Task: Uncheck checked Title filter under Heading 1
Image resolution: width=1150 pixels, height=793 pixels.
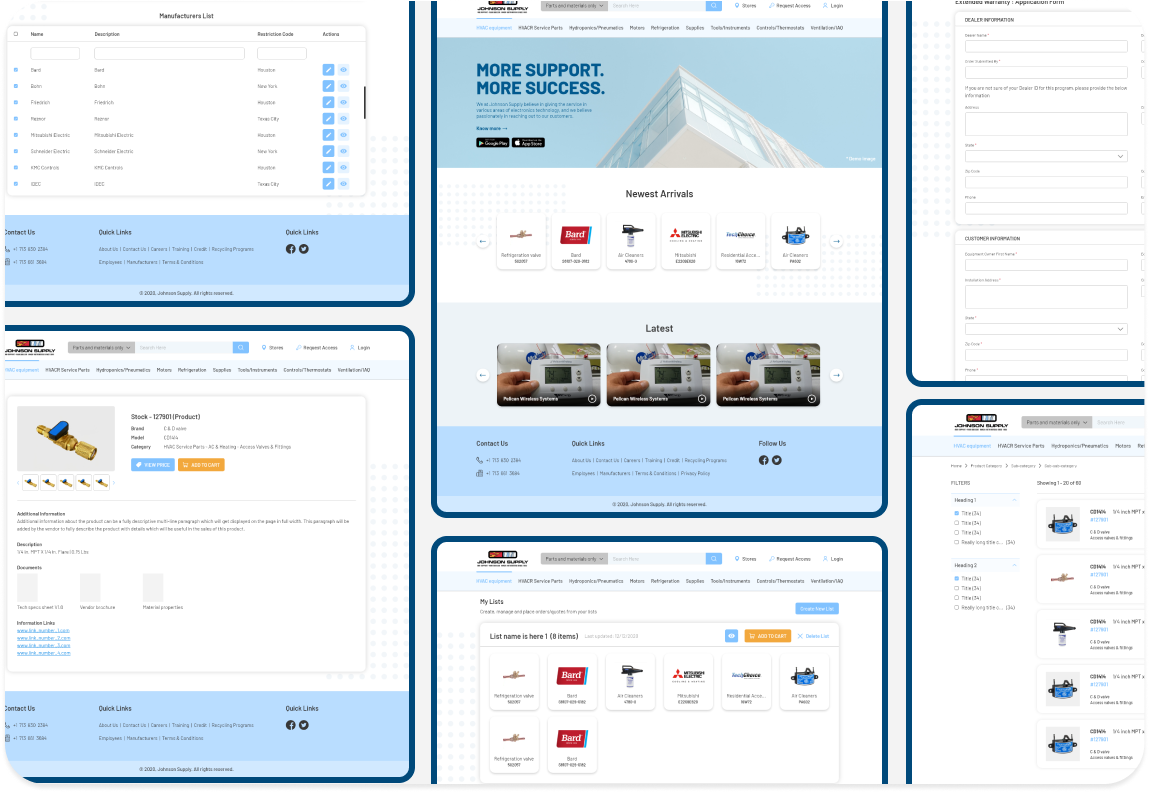Action: point(956,513)
